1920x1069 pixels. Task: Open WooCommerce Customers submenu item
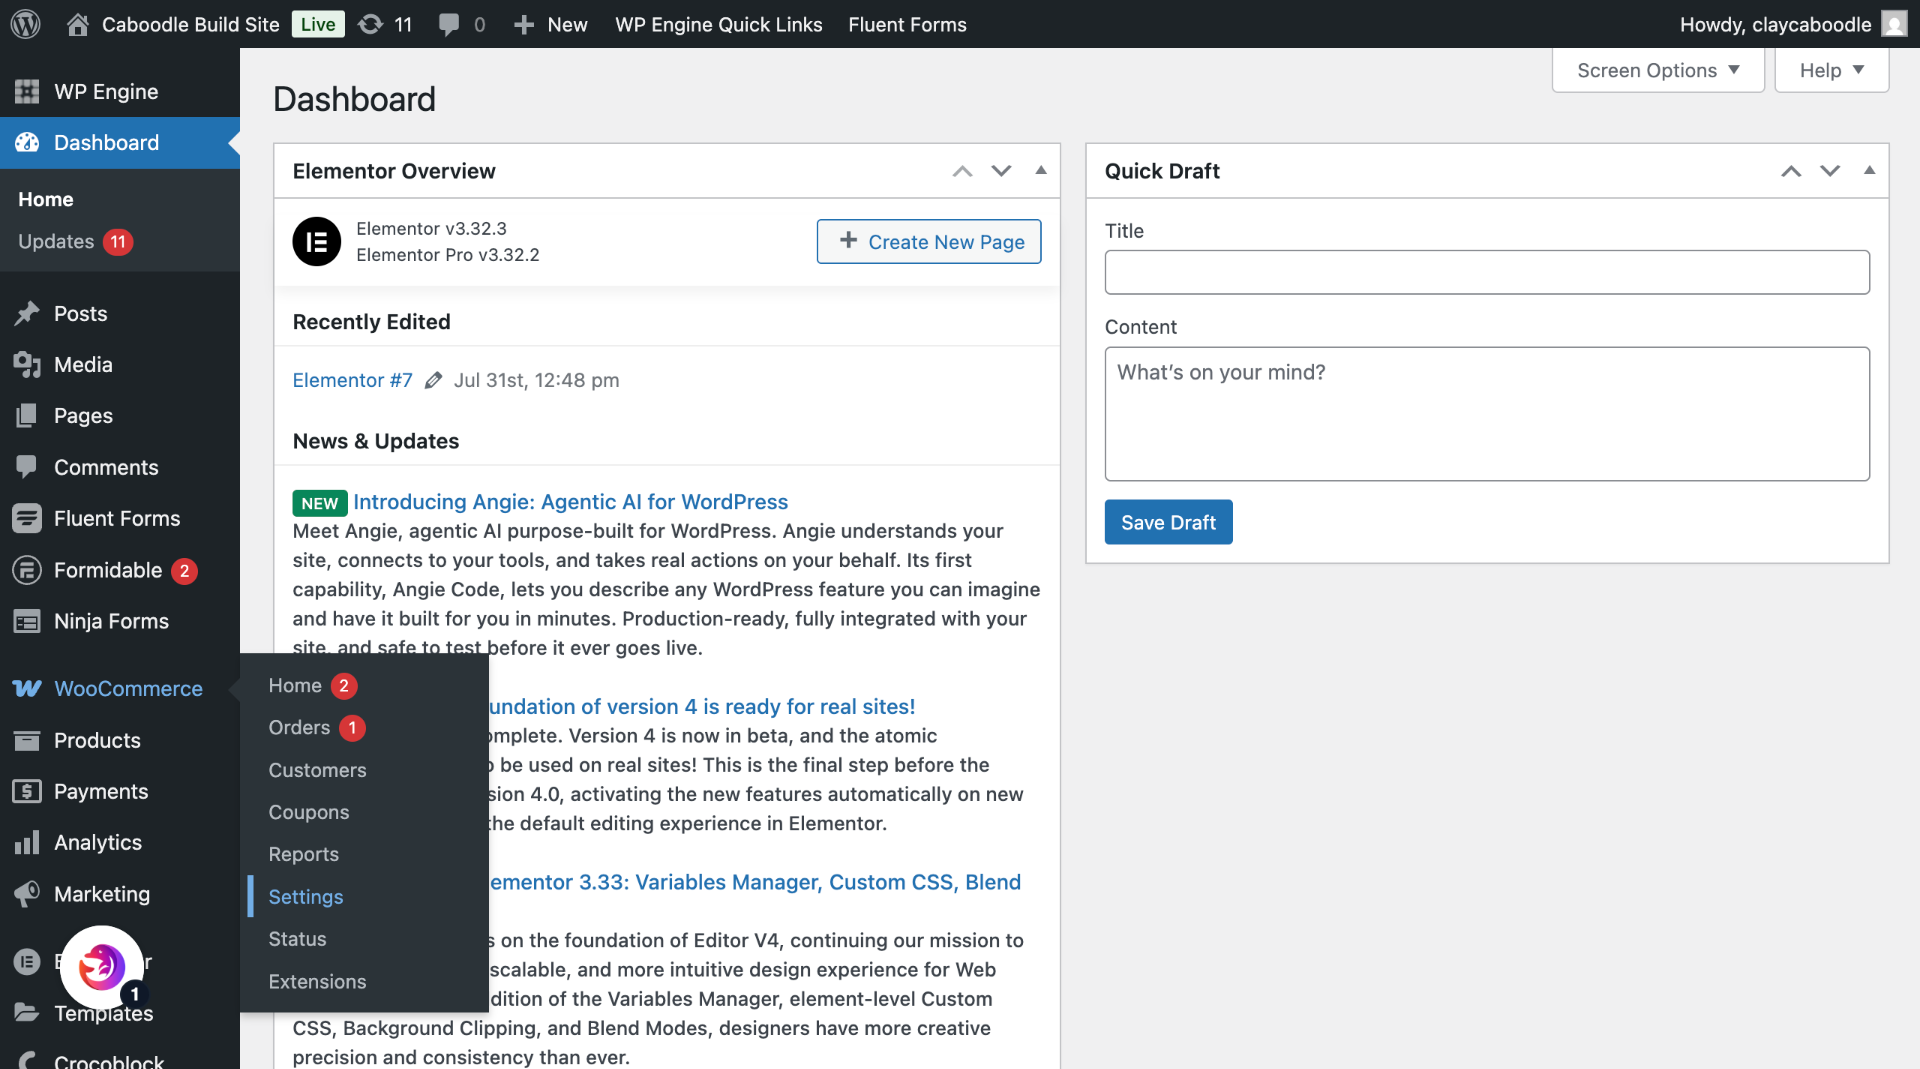317,770
